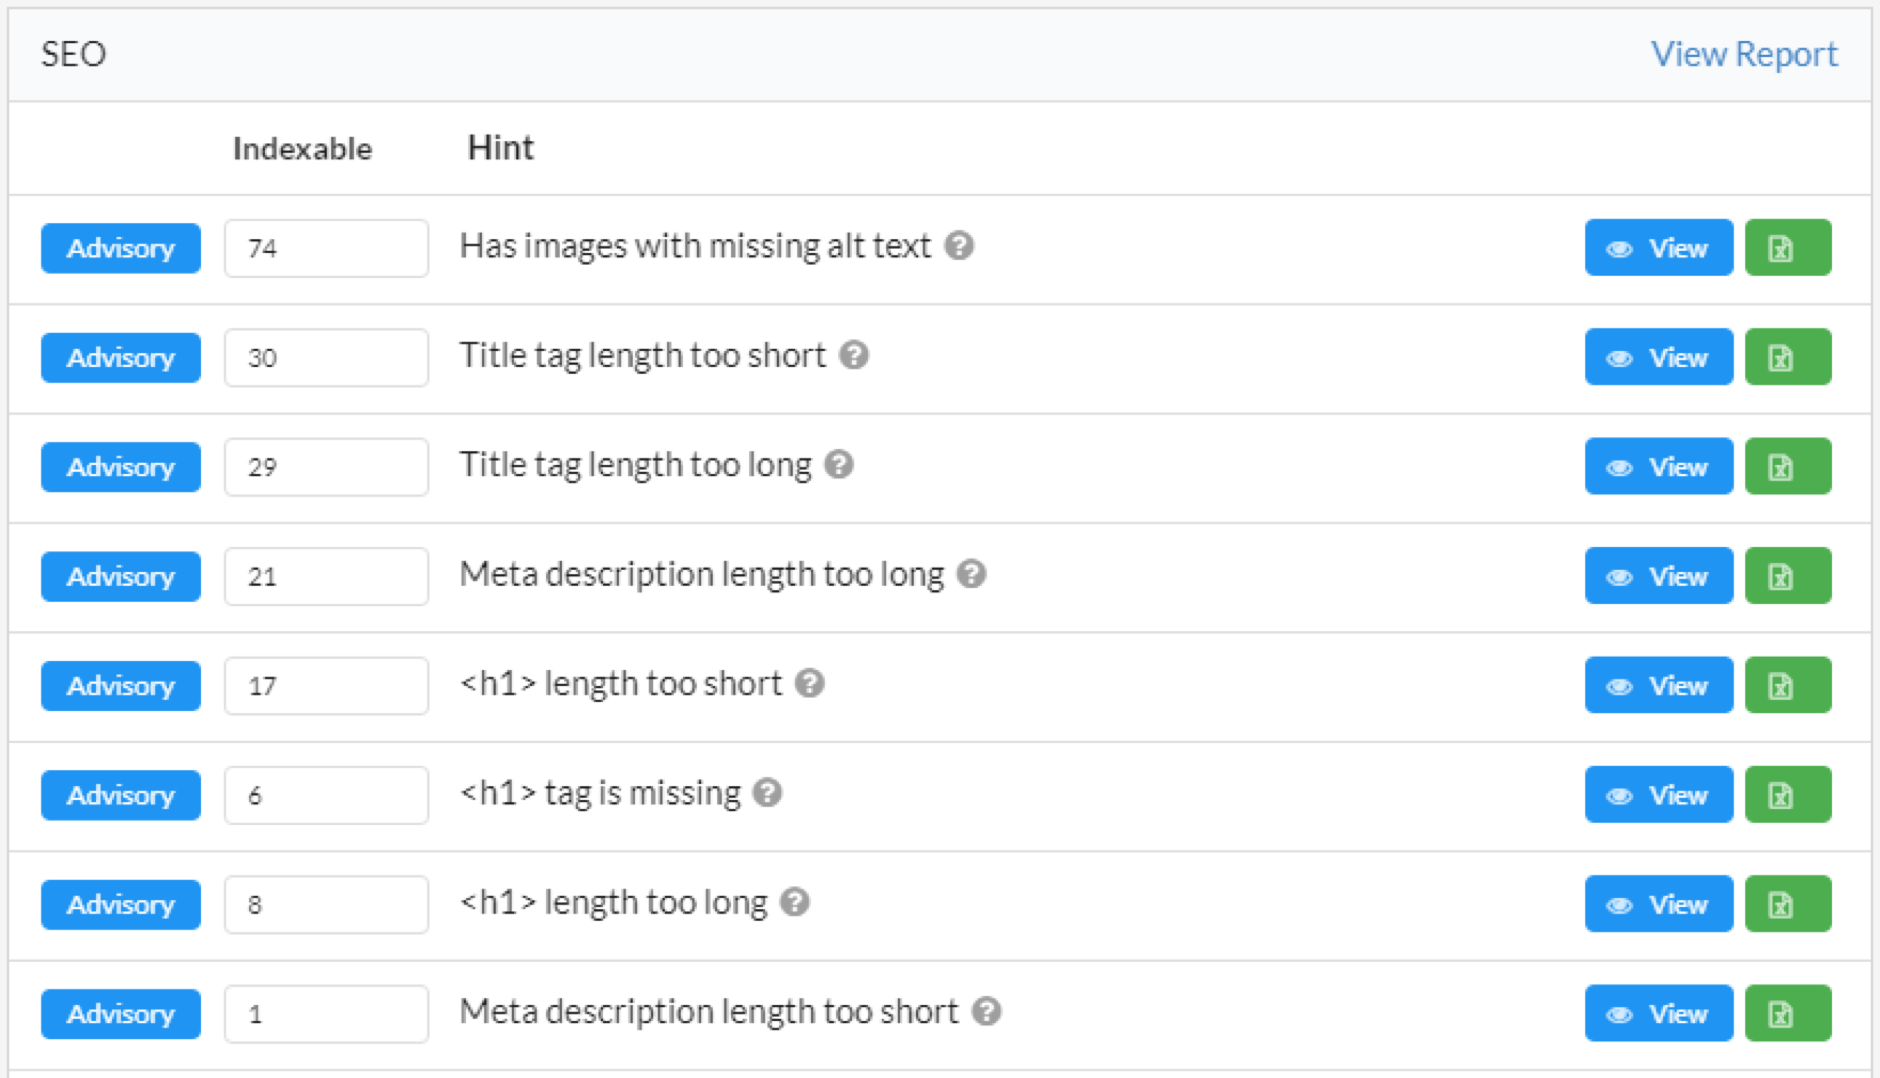Click question mark next to h1 length too long
The width and height of the screenshot is (1880, 1078).
coord(795,902)
